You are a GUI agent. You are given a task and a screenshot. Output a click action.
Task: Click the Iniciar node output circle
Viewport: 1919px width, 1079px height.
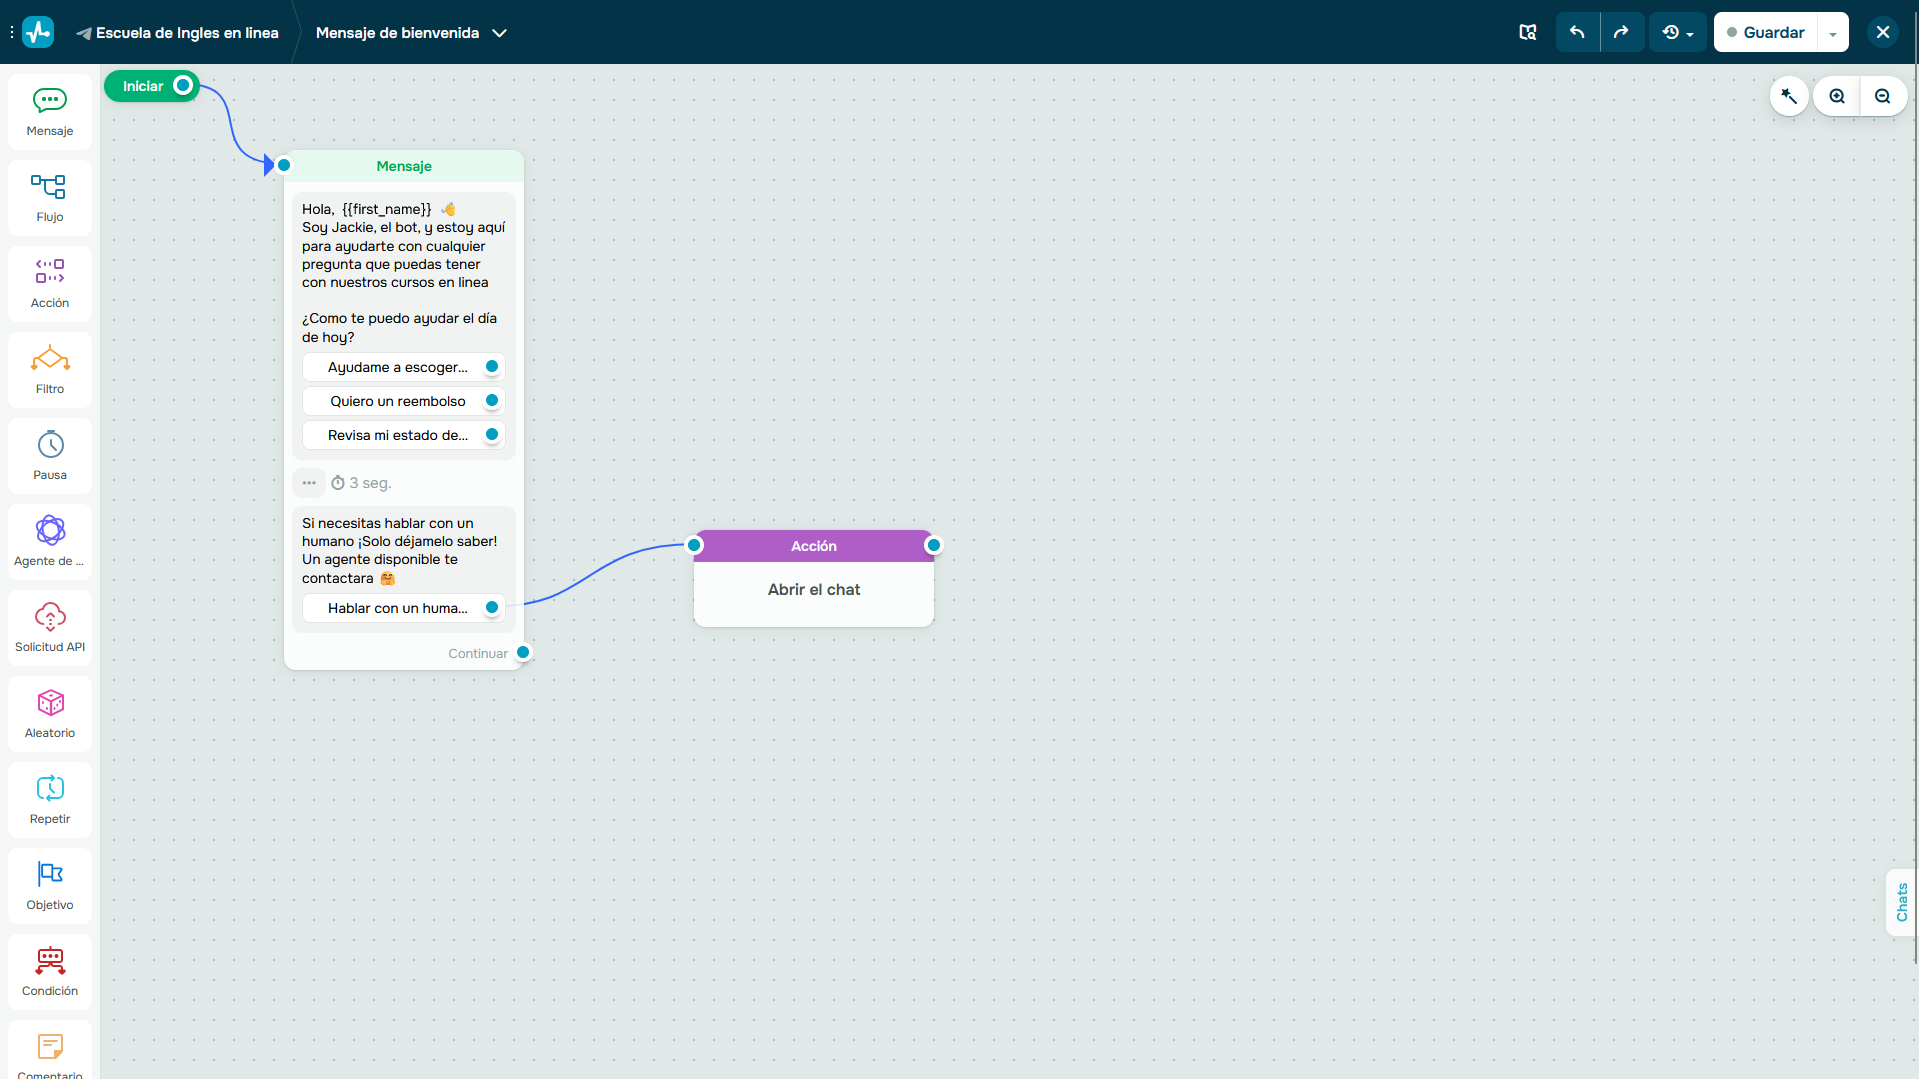pos(183,86)
